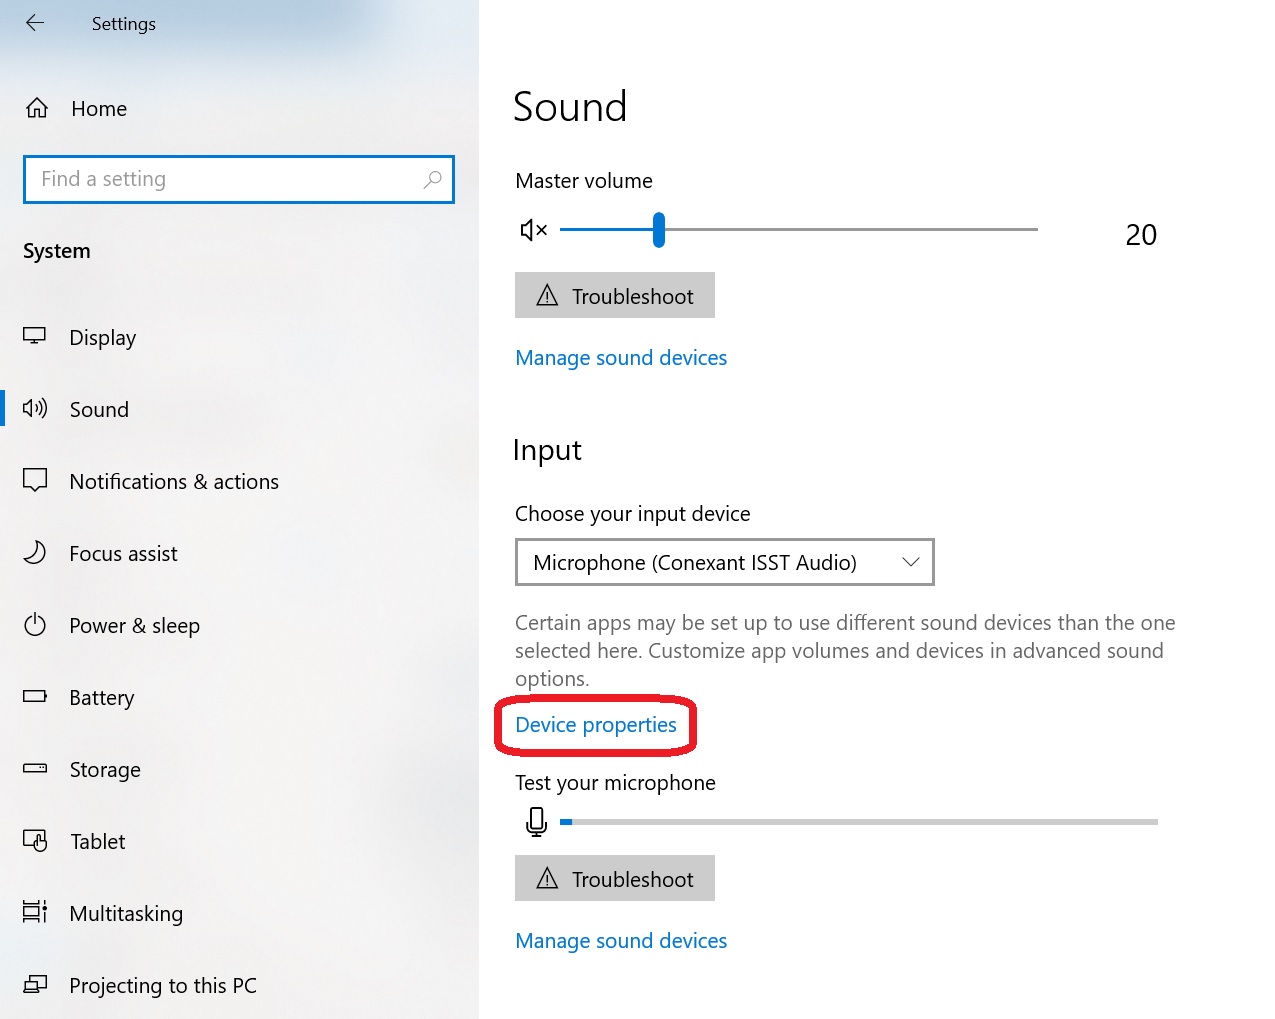The height and width of the screenshot is (1019, 1275).
Task: Select the Battery icon in sidebar
Action: pyautogui.click(x=34, y=697)
